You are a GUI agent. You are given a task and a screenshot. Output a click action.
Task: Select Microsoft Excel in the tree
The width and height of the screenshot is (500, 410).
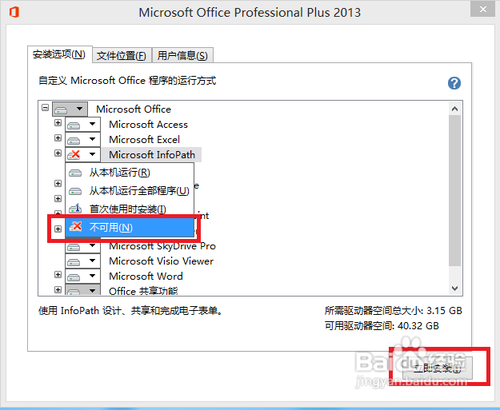pyautogui.click(x=144, y=140)
